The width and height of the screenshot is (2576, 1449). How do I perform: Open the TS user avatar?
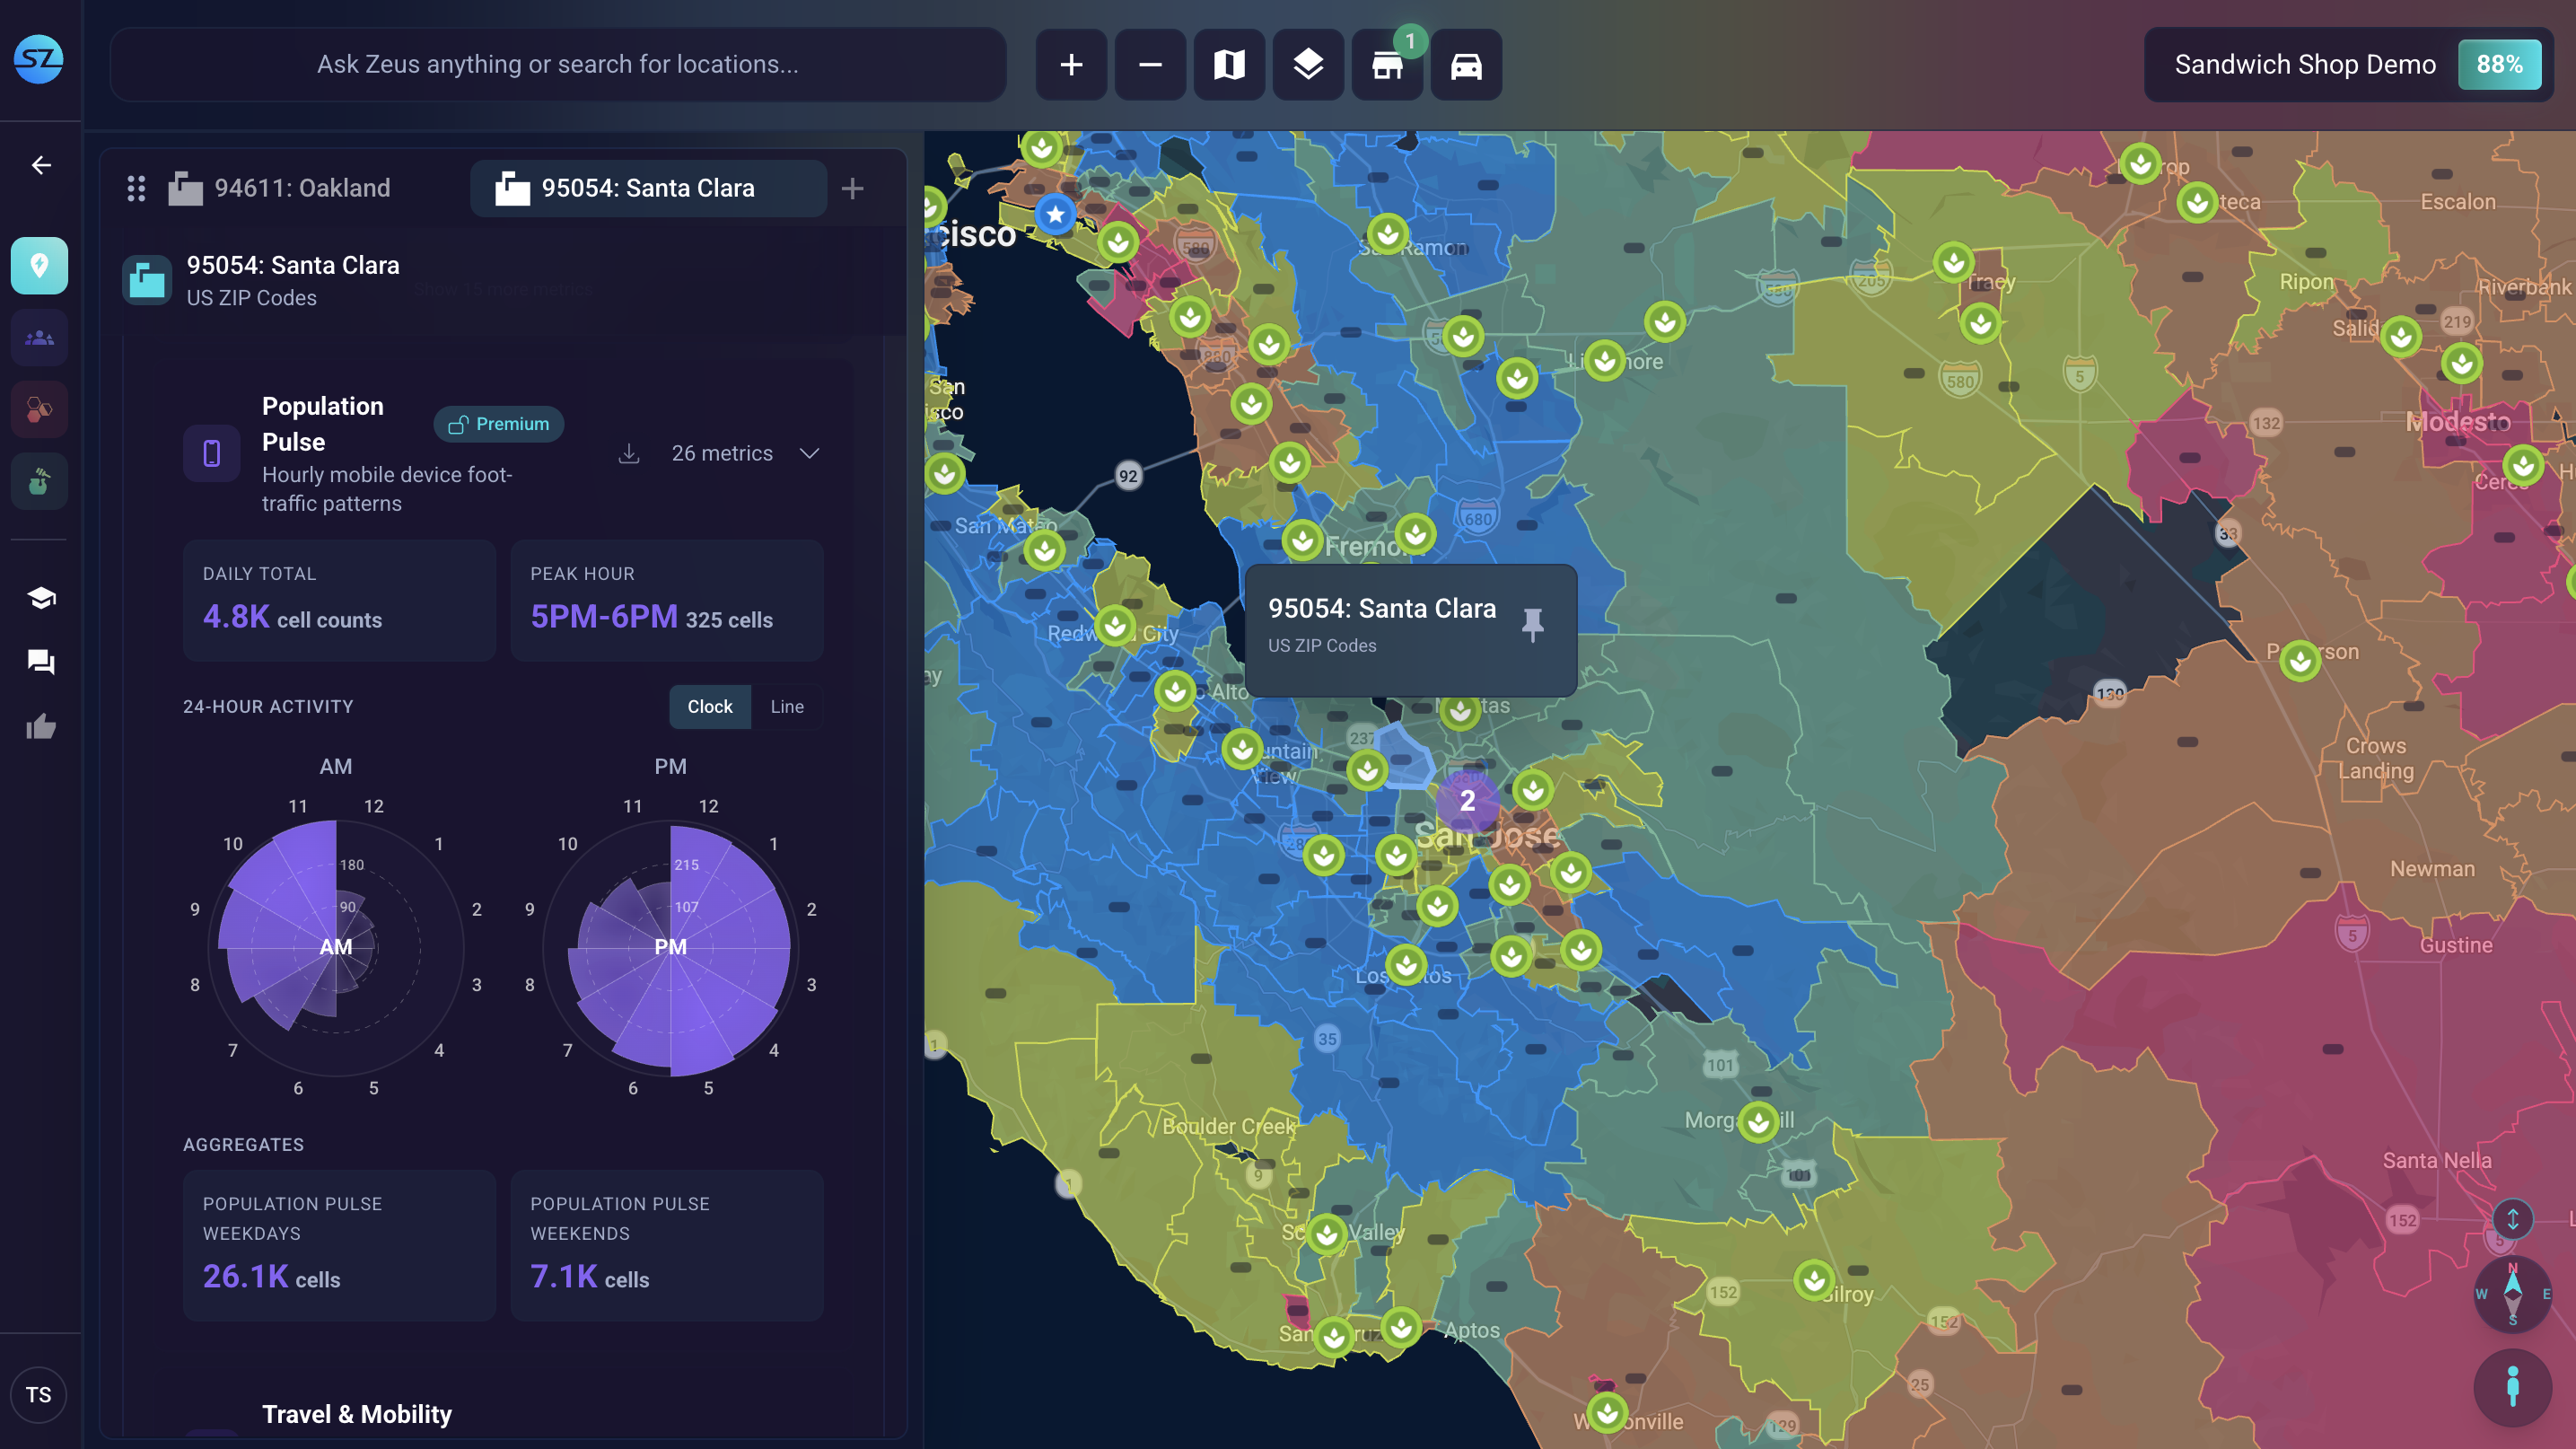pyautogui.click(x=39, y=1395)
